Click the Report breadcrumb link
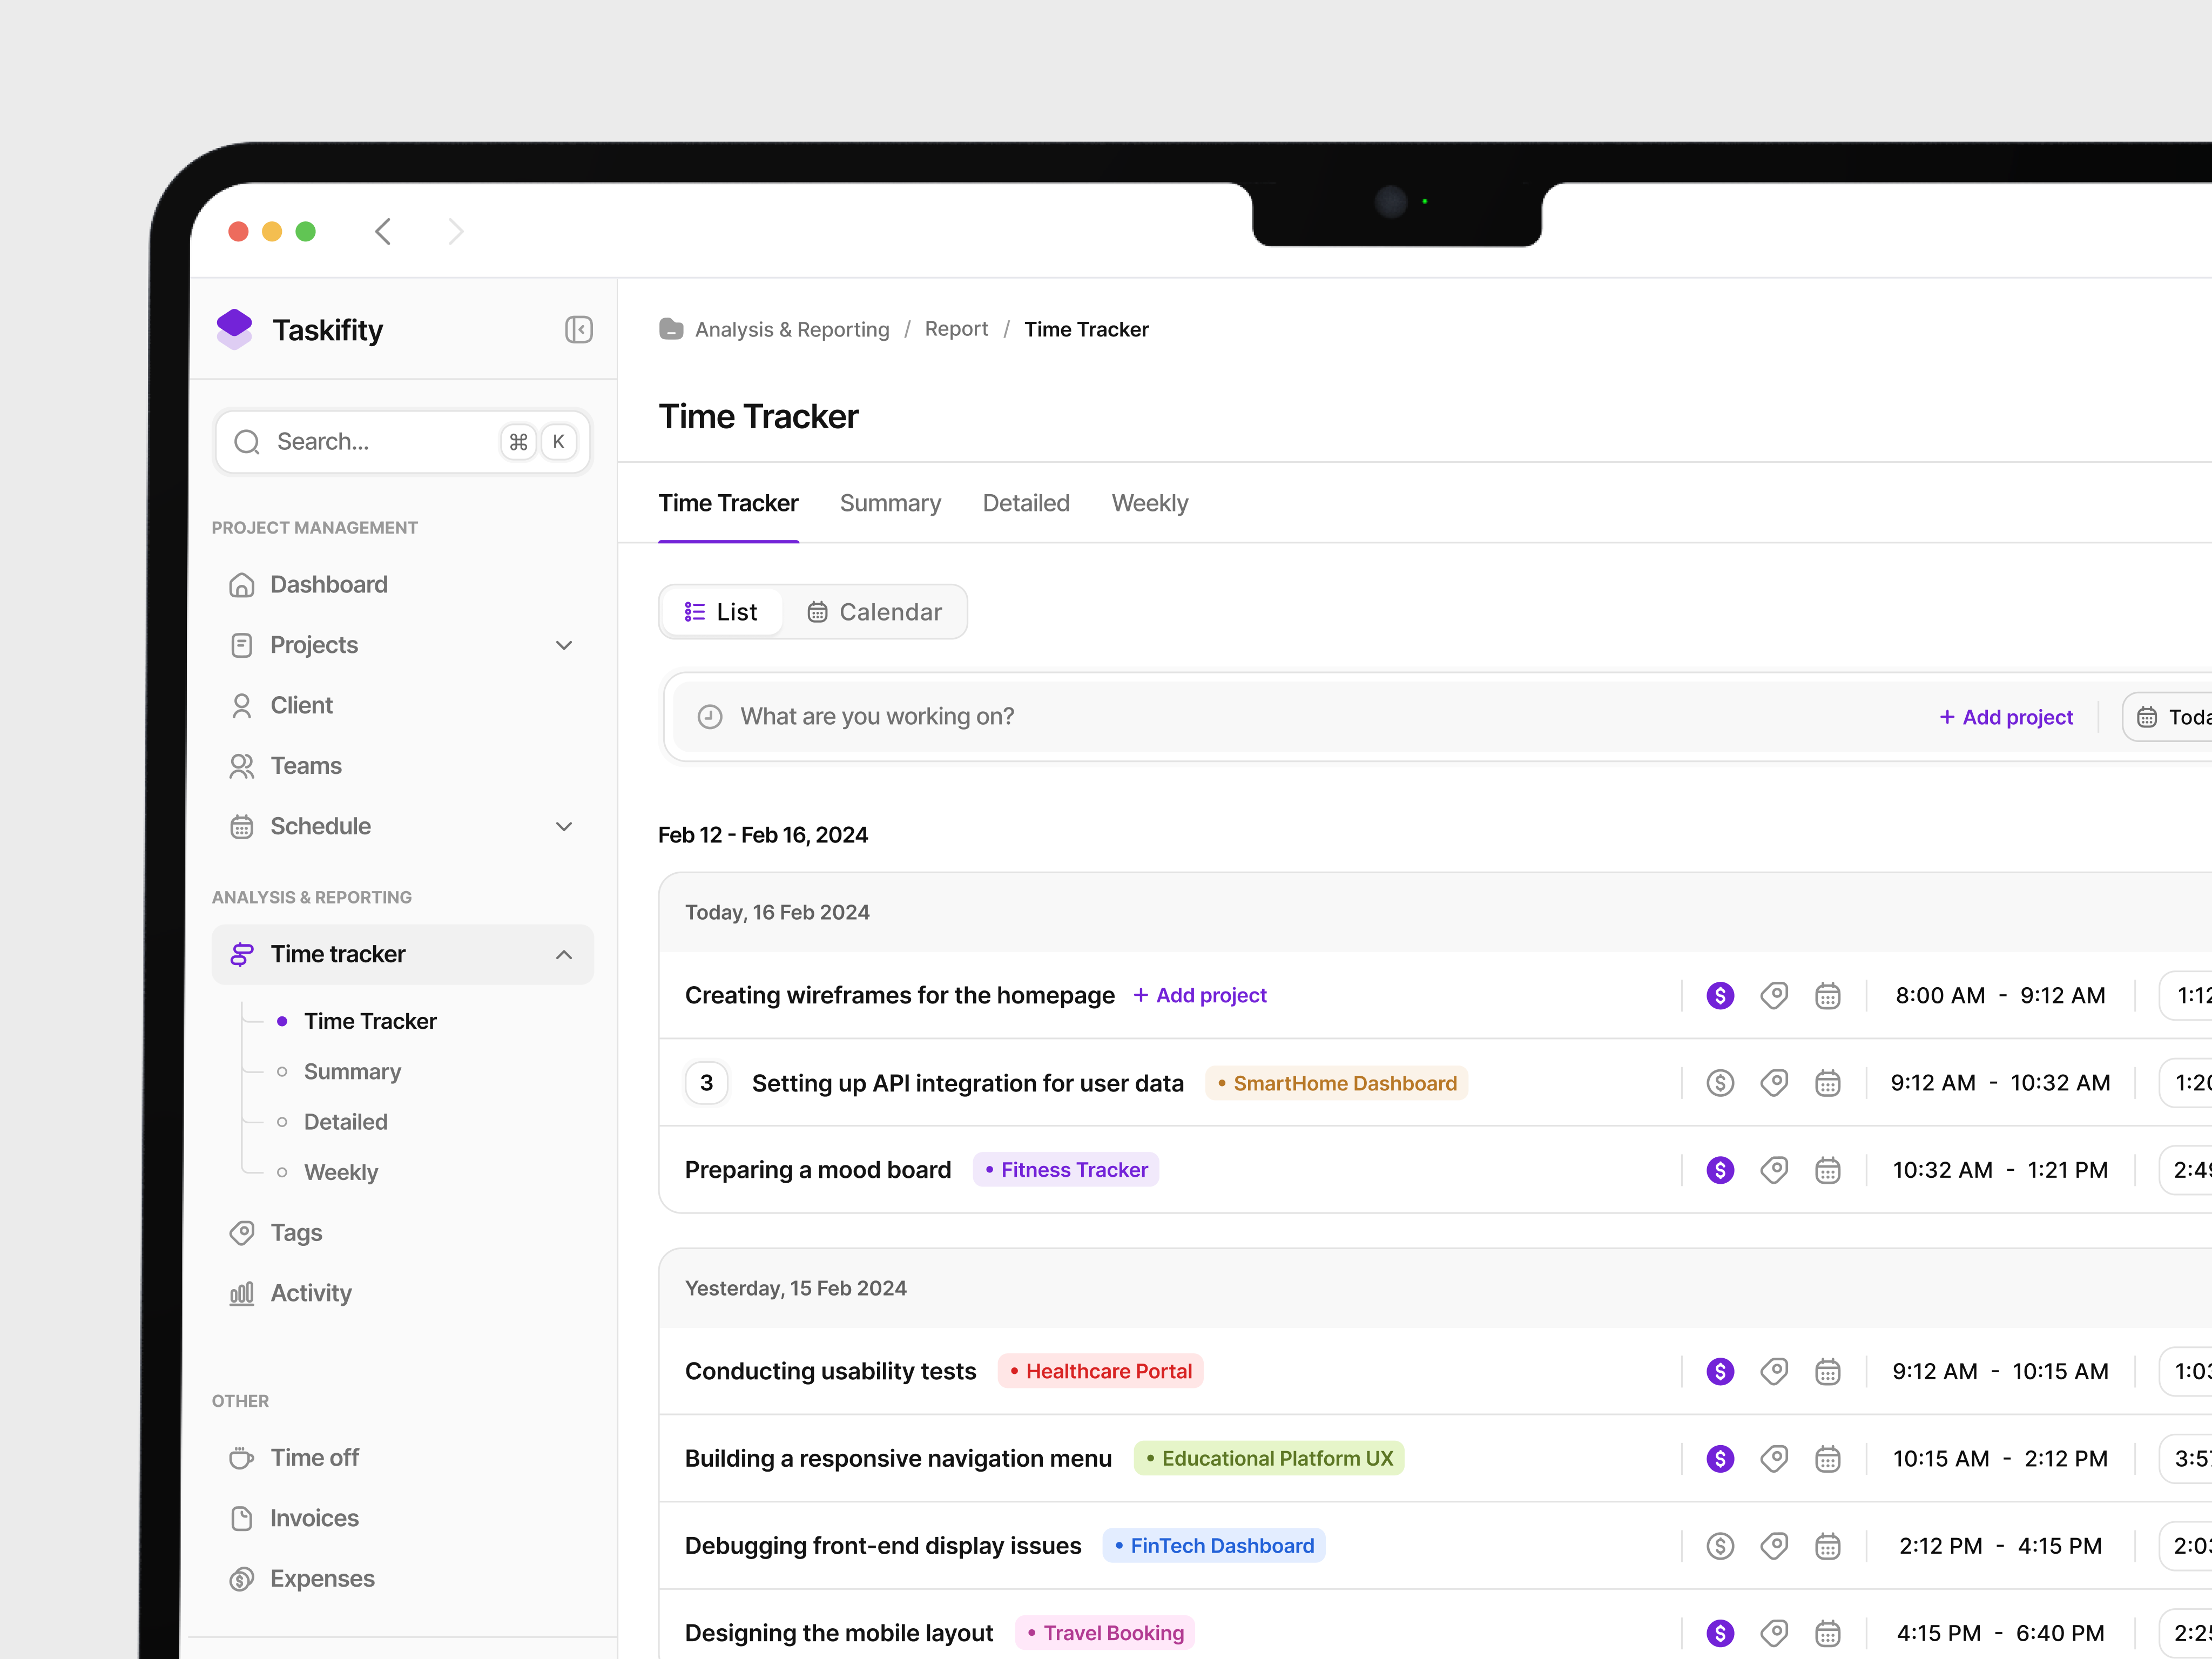The height and width of the screenshot is (1659, 2212). tap(956, 329)
